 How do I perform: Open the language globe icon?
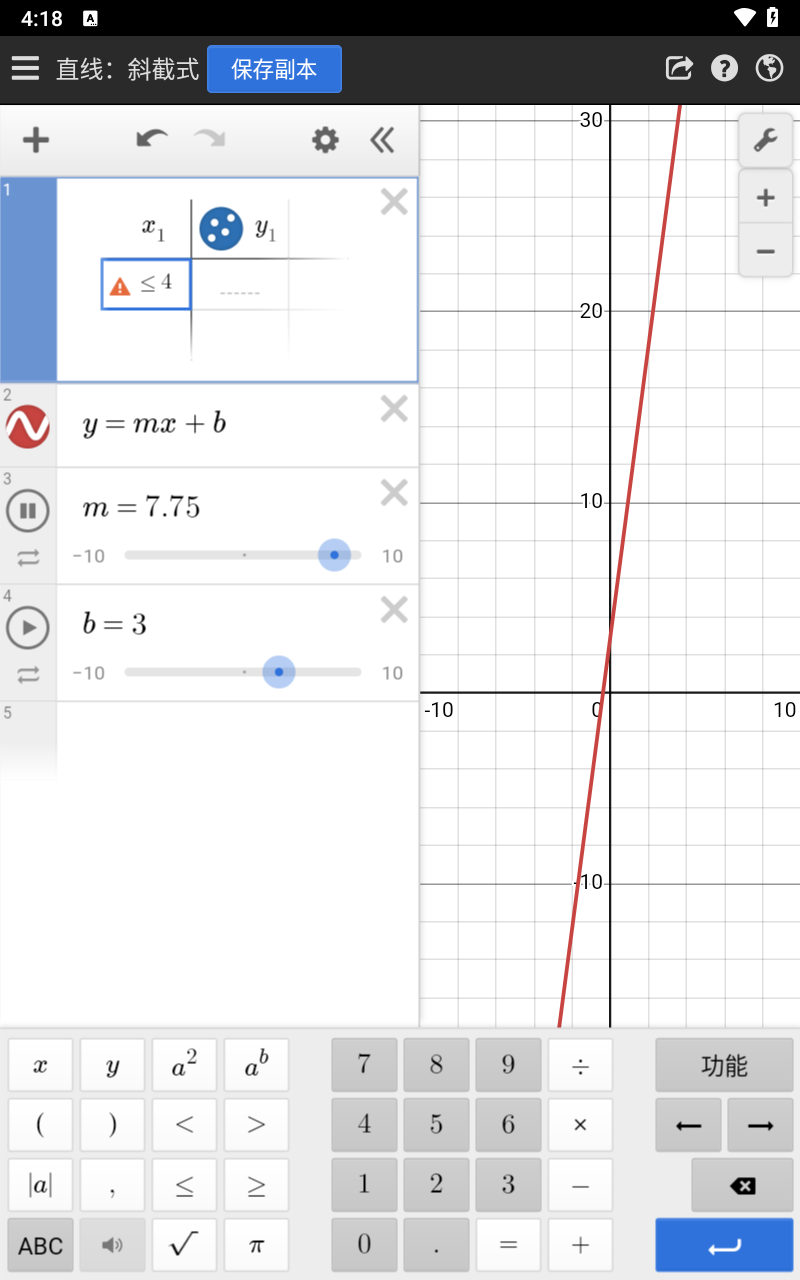tap(769, 68)
